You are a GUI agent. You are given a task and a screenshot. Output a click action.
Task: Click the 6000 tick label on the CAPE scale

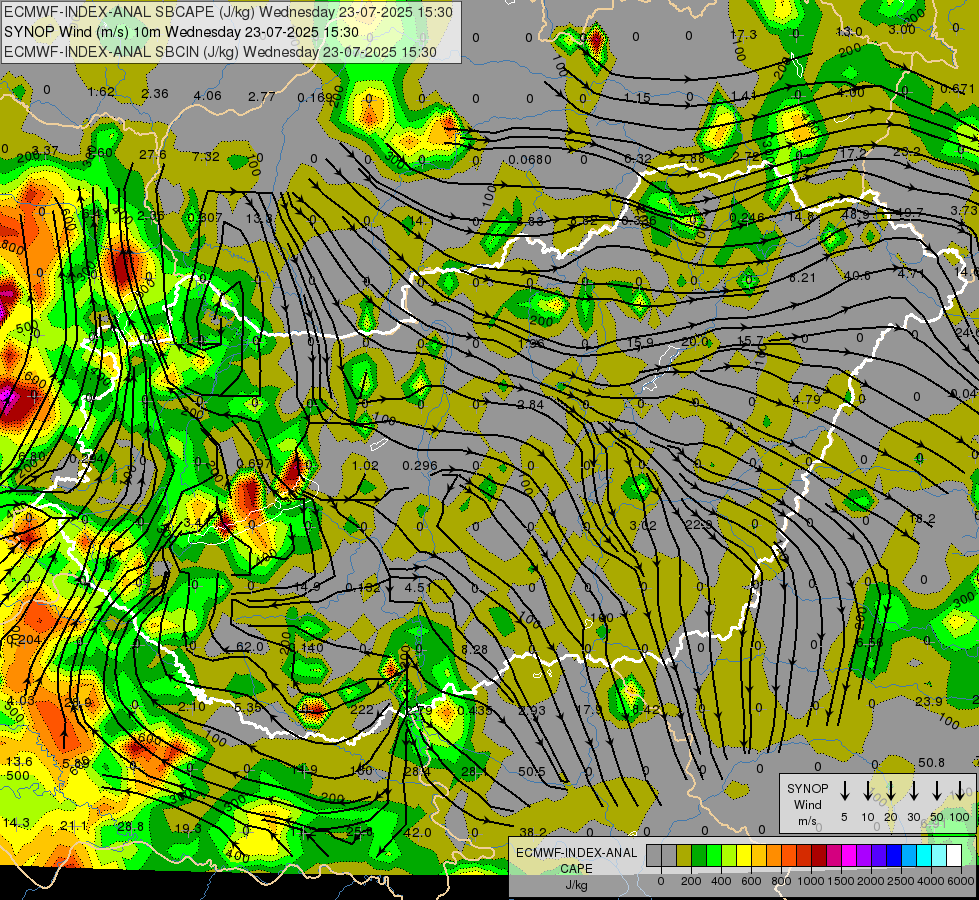pyautogui.click(x=961, y=881)
